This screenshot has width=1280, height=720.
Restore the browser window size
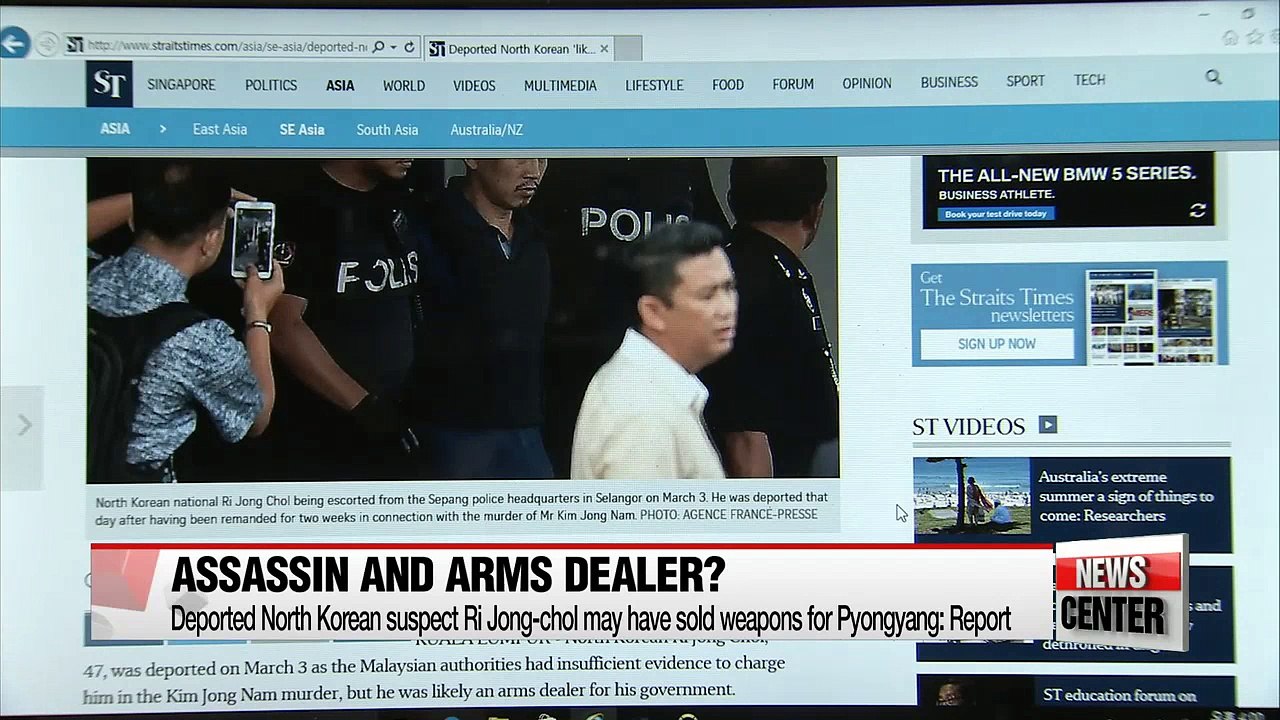coord(1247,13)
